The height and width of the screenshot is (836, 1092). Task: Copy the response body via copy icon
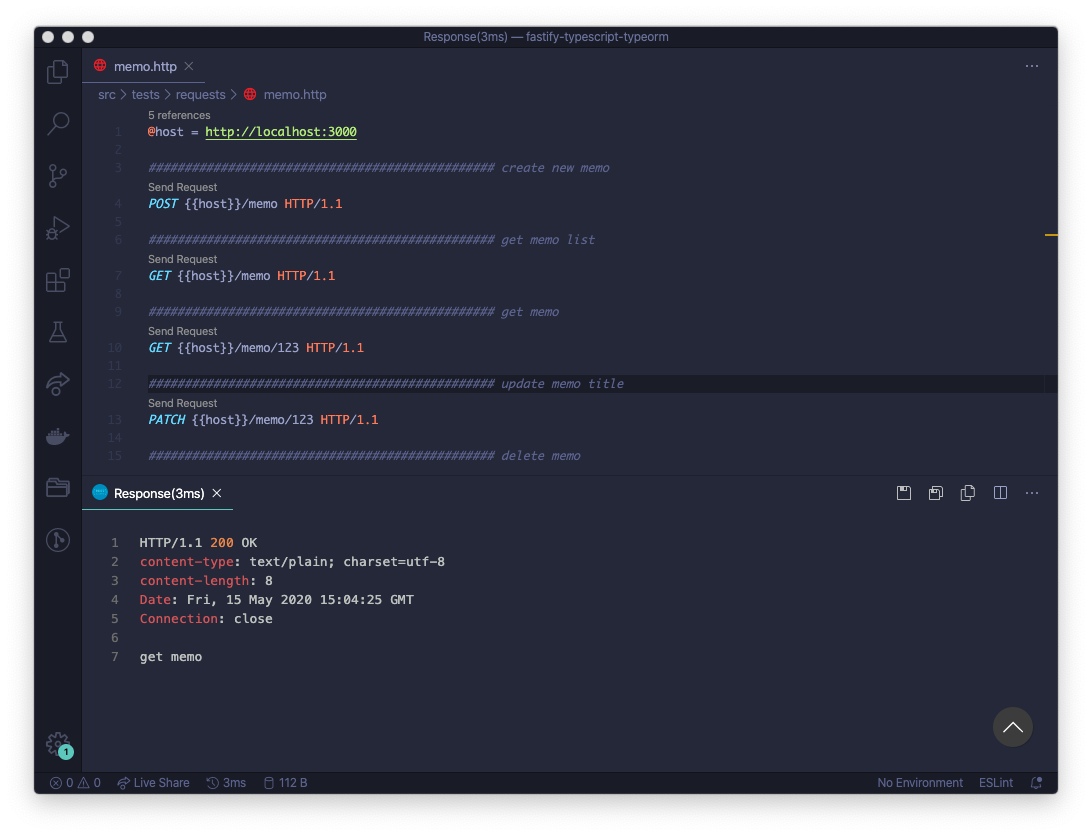pyautogui.click(x=967, y=492)
